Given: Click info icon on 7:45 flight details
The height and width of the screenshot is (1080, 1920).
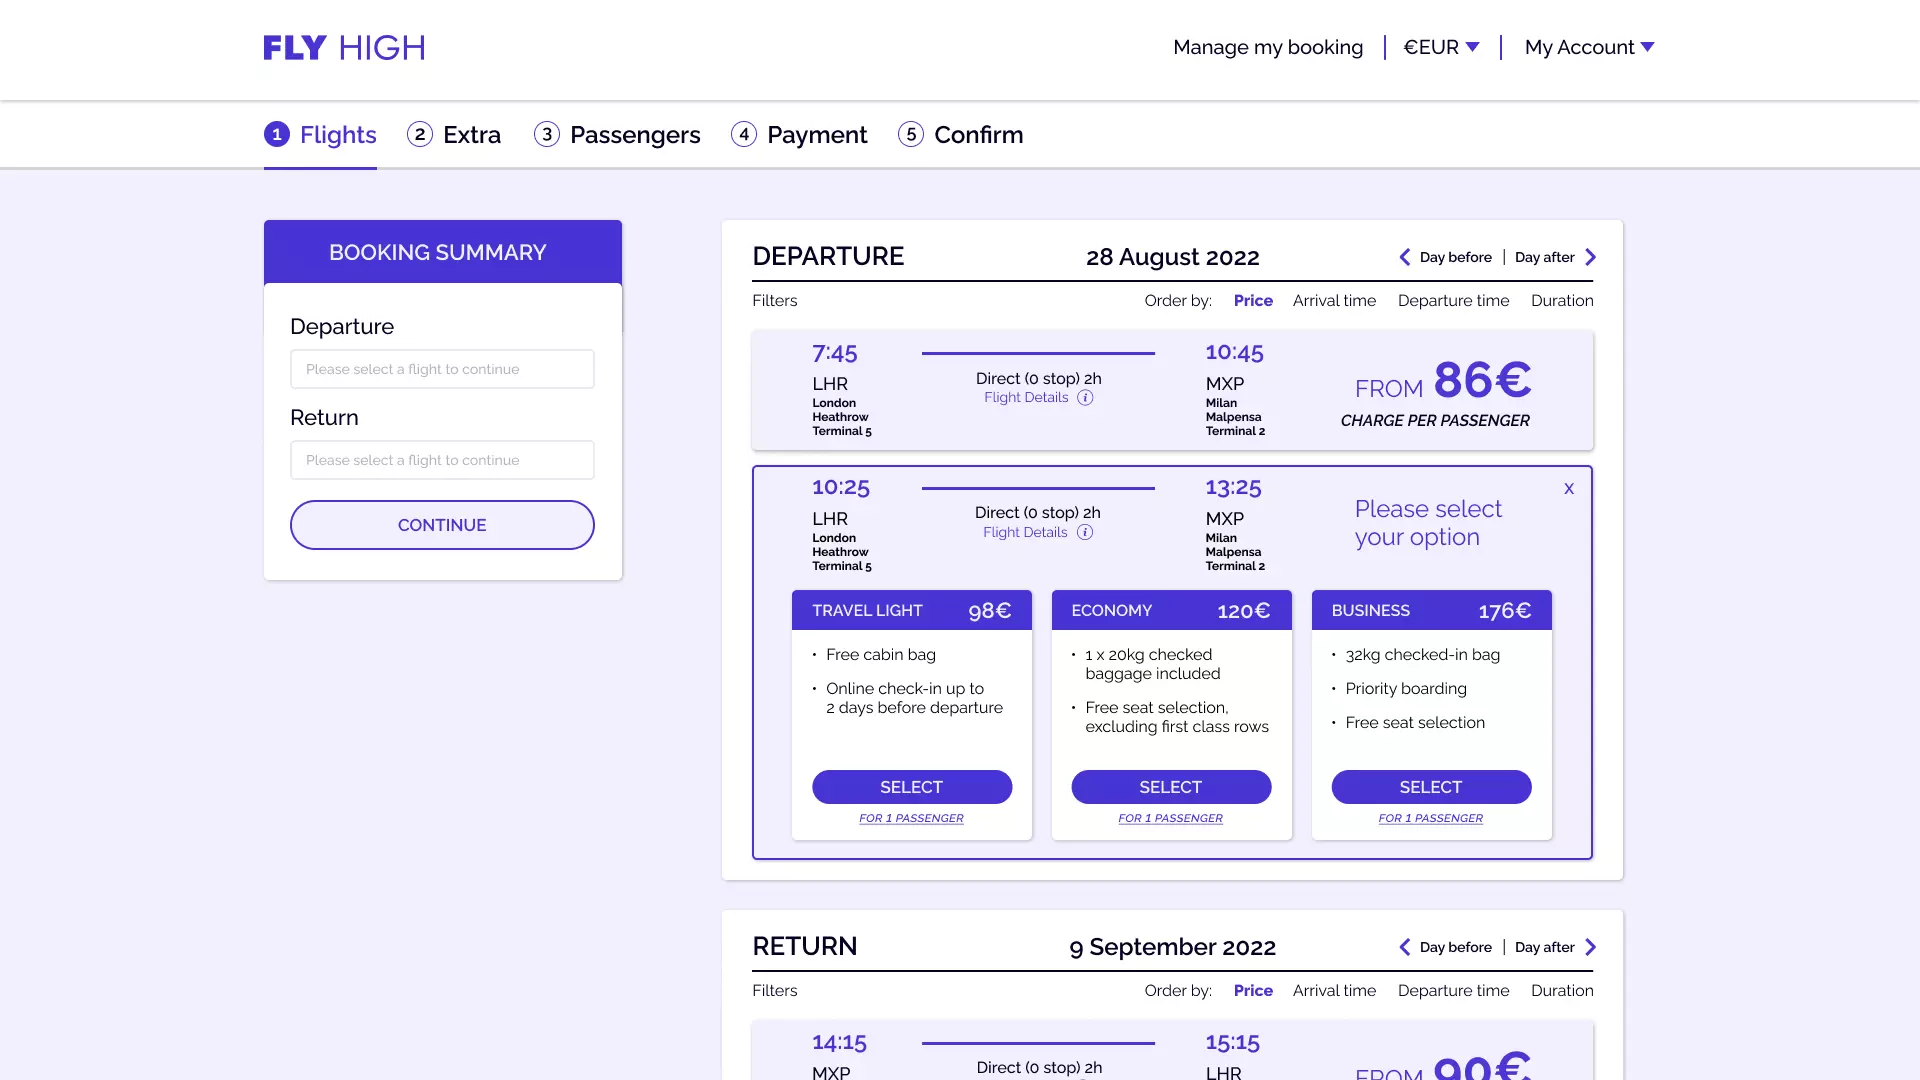Looking at the screenshot, I should [1085, 398].
